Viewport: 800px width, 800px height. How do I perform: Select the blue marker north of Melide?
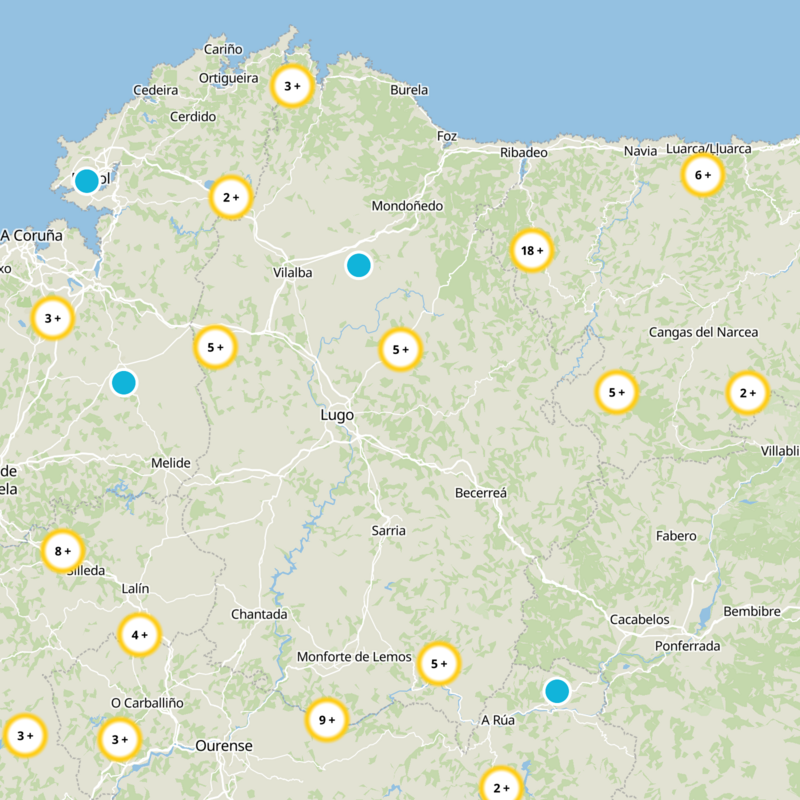[x=123, y=383]
